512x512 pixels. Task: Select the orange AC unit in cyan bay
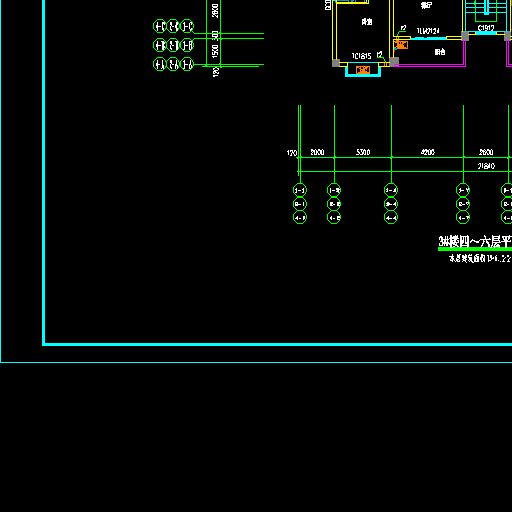coord(363,70)
